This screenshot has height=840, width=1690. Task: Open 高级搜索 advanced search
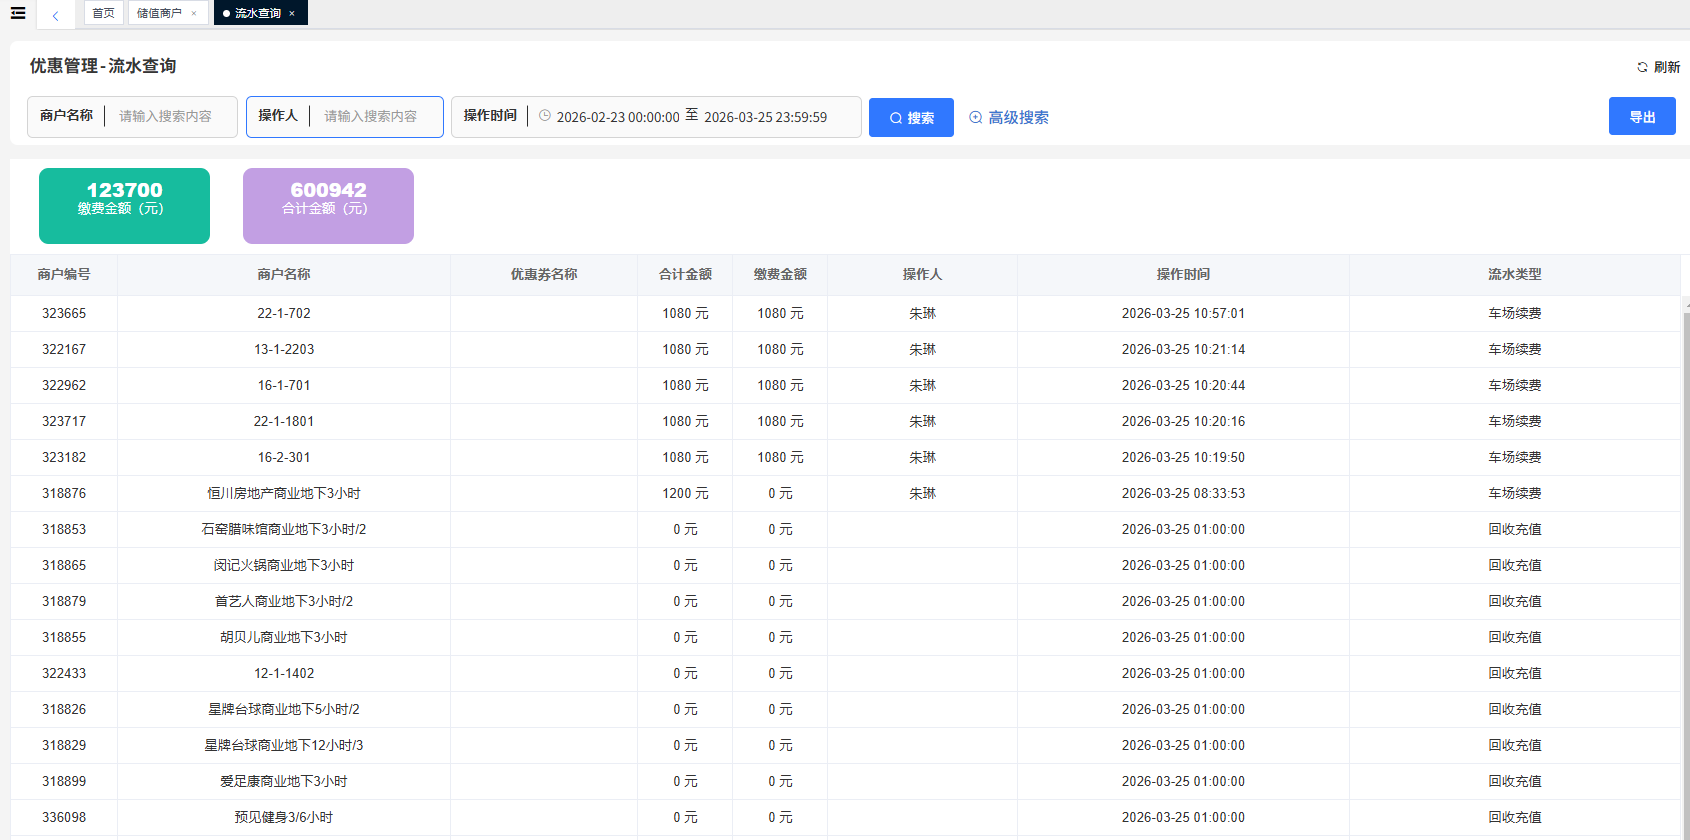click(x=1009, y=117)
